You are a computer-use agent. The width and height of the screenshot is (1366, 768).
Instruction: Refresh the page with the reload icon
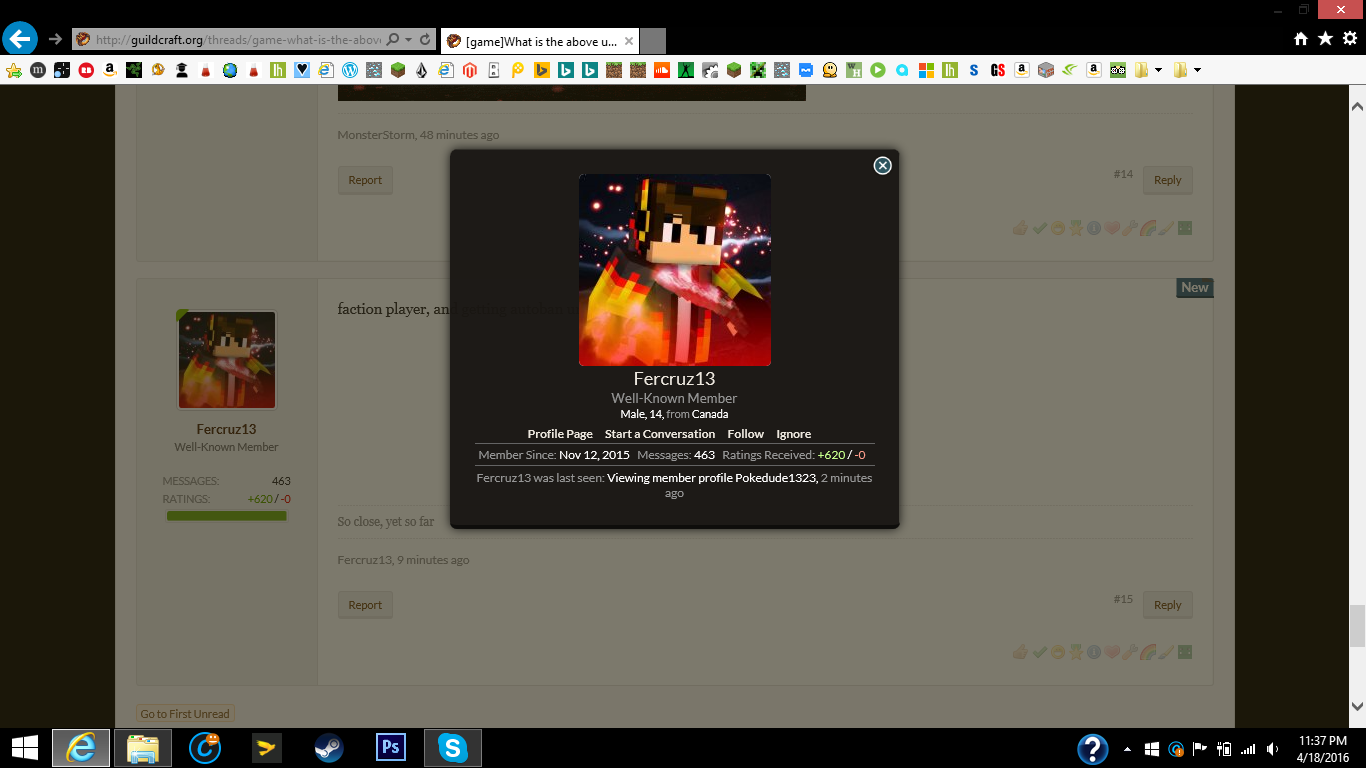coord(426,40)
